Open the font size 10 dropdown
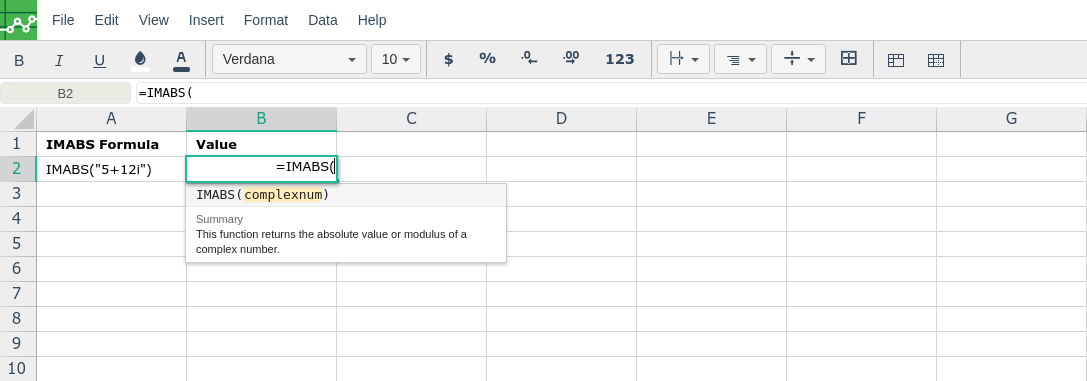Image resolution: width=1087 pixels, height=381 pixels. (x=396, y=59)
